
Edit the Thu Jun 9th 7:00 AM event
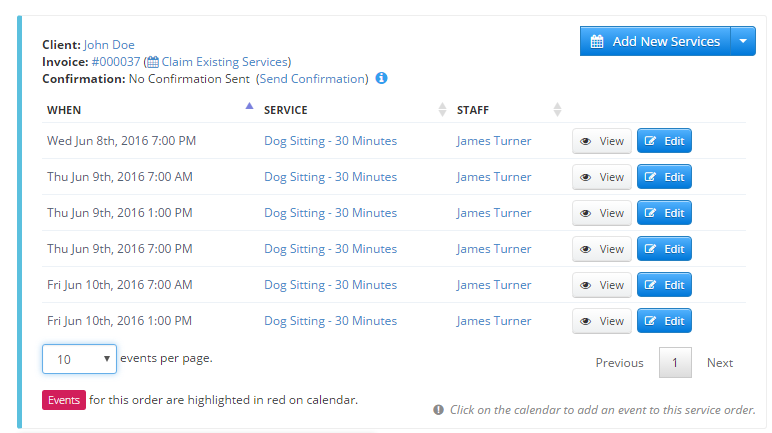coord(664,177)
